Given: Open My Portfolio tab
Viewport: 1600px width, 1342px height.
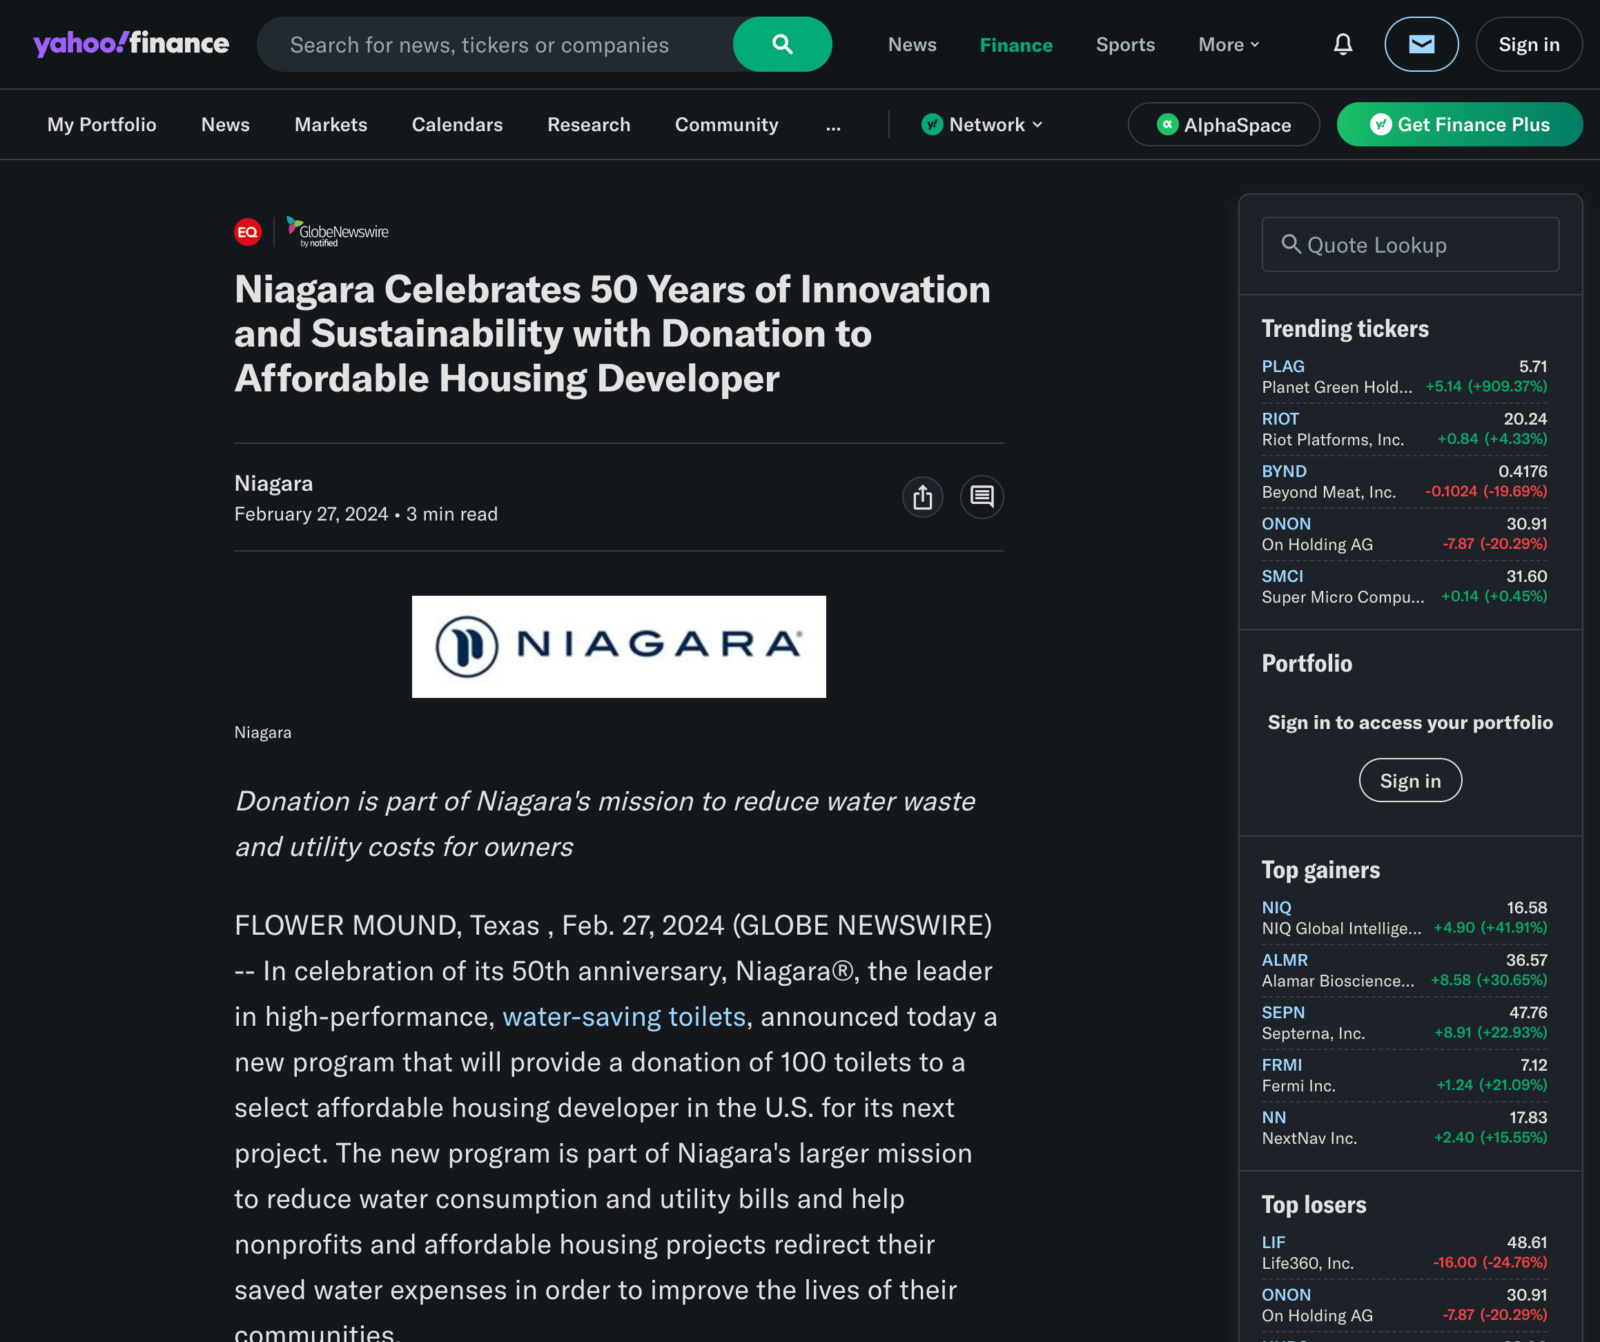Looking at the screenshot, I should [102, 124].
